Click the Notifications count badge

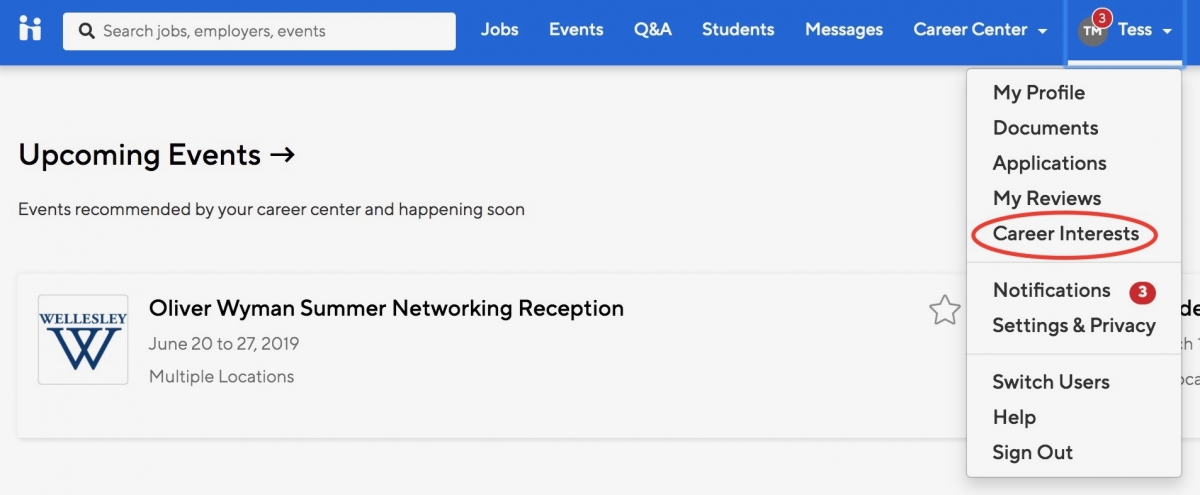pos(1142,292)
